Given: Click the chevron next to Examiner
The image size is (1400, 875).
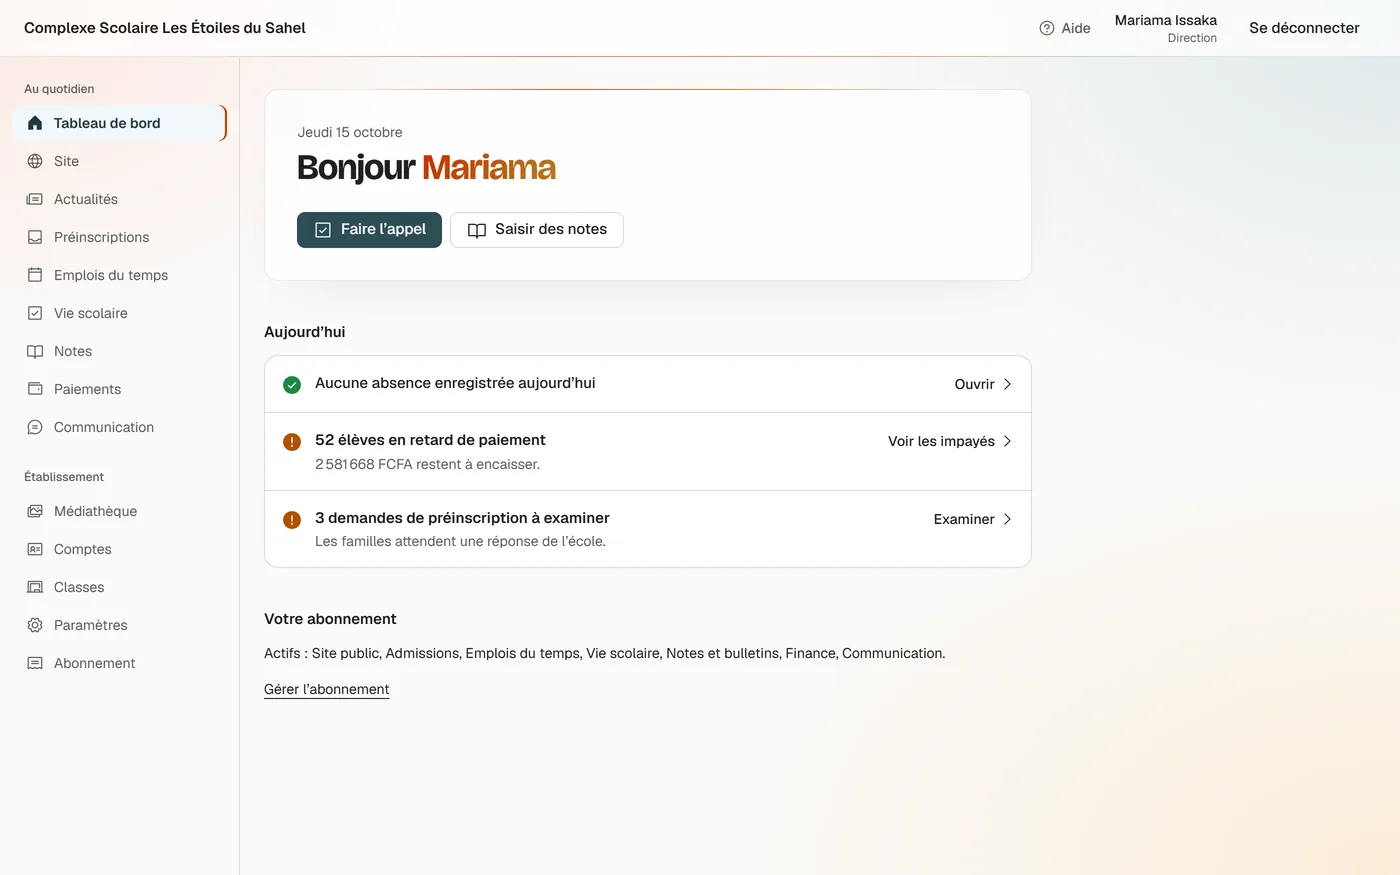Looking at the screenshot, I should (x=1007, y=519).
